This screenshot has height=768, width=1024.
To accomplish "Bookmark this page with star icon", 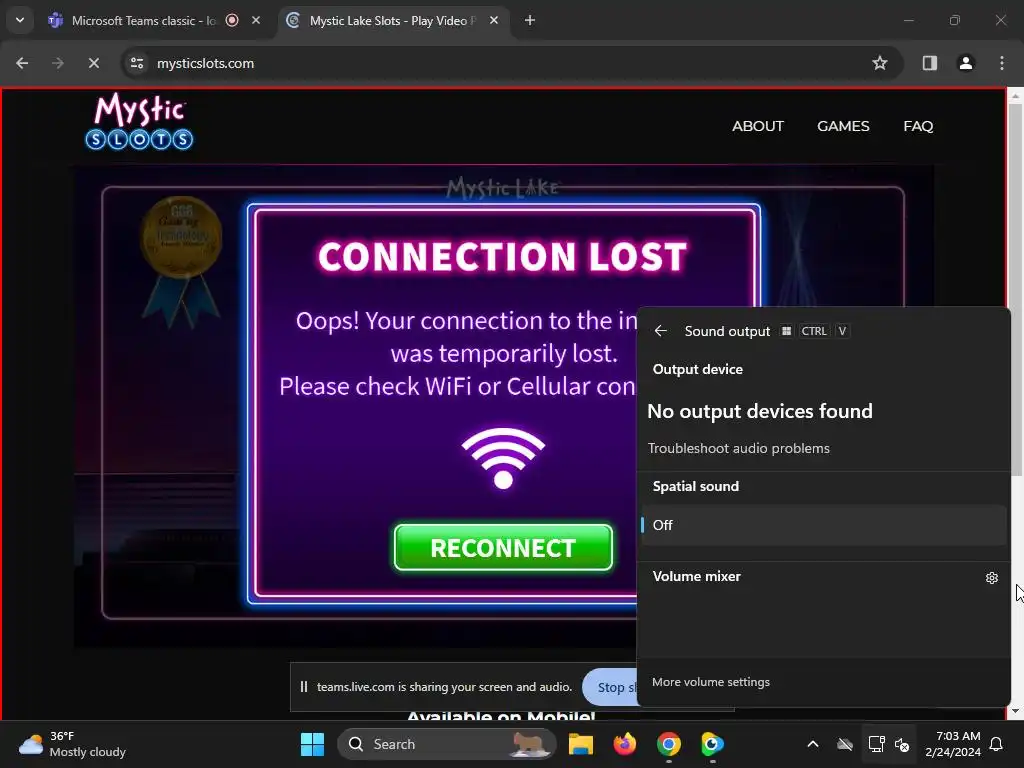I will tap(880, 63).
